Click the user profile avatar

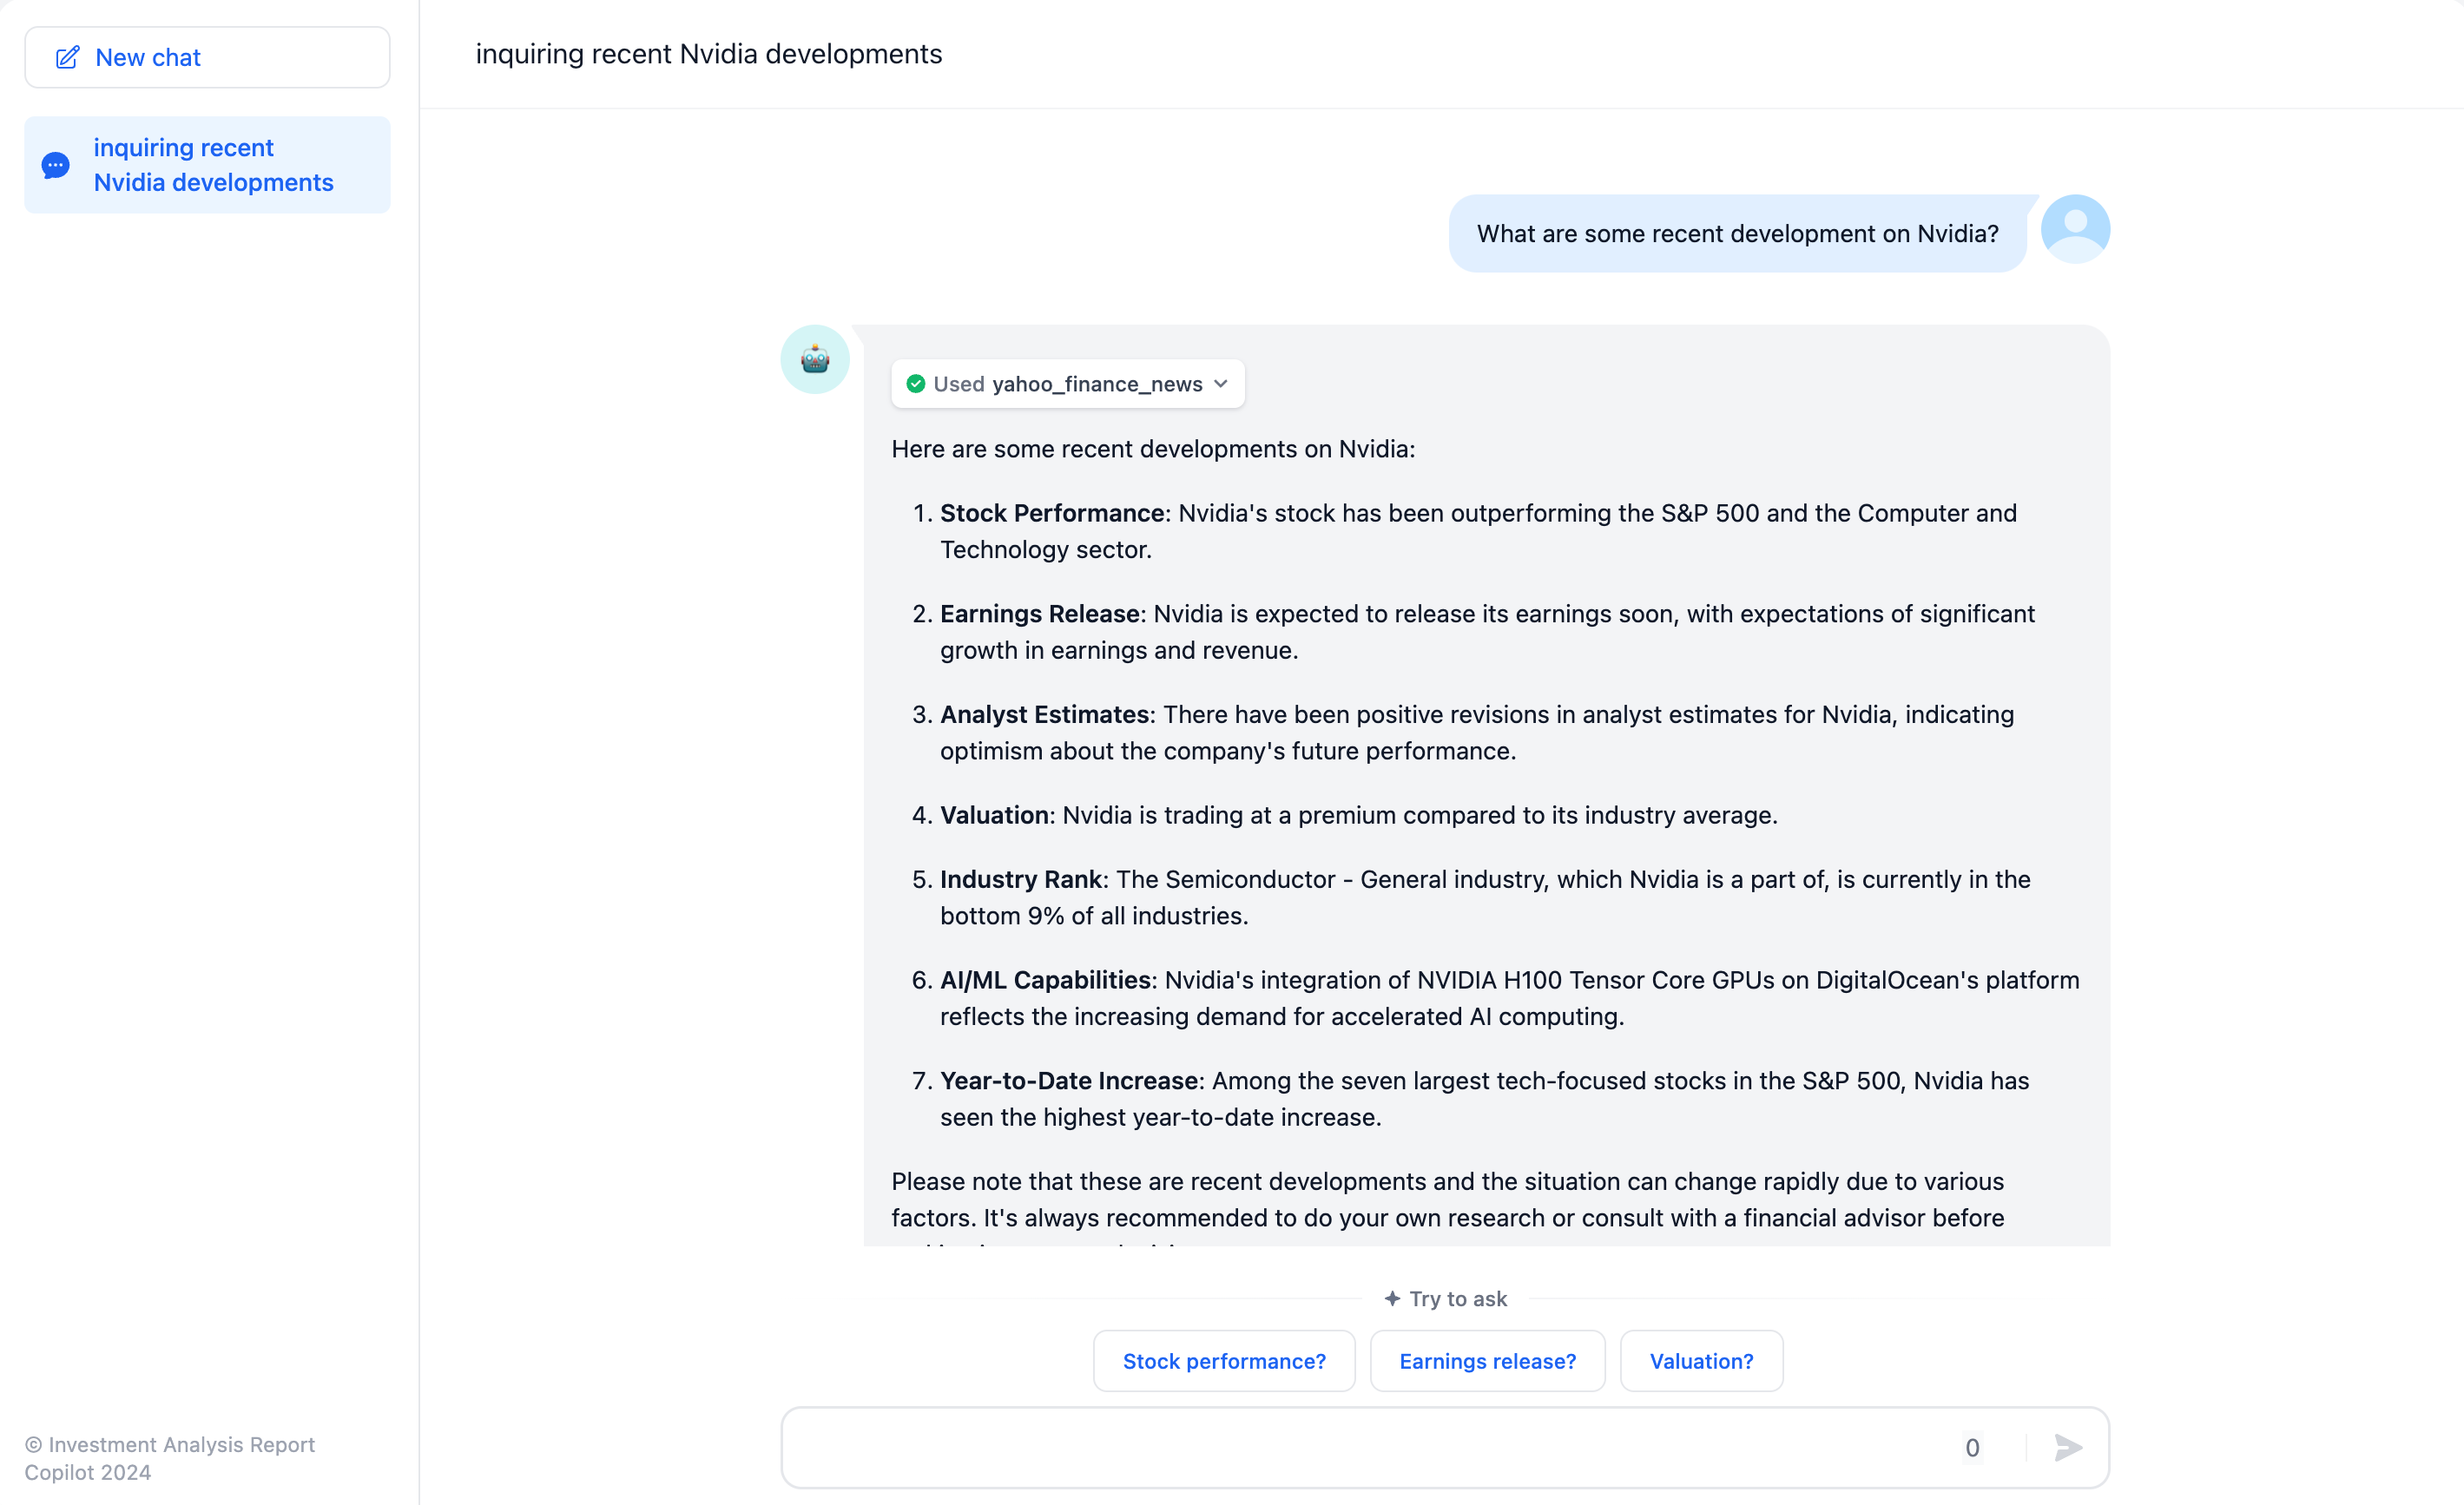[x=2075, y=229]
